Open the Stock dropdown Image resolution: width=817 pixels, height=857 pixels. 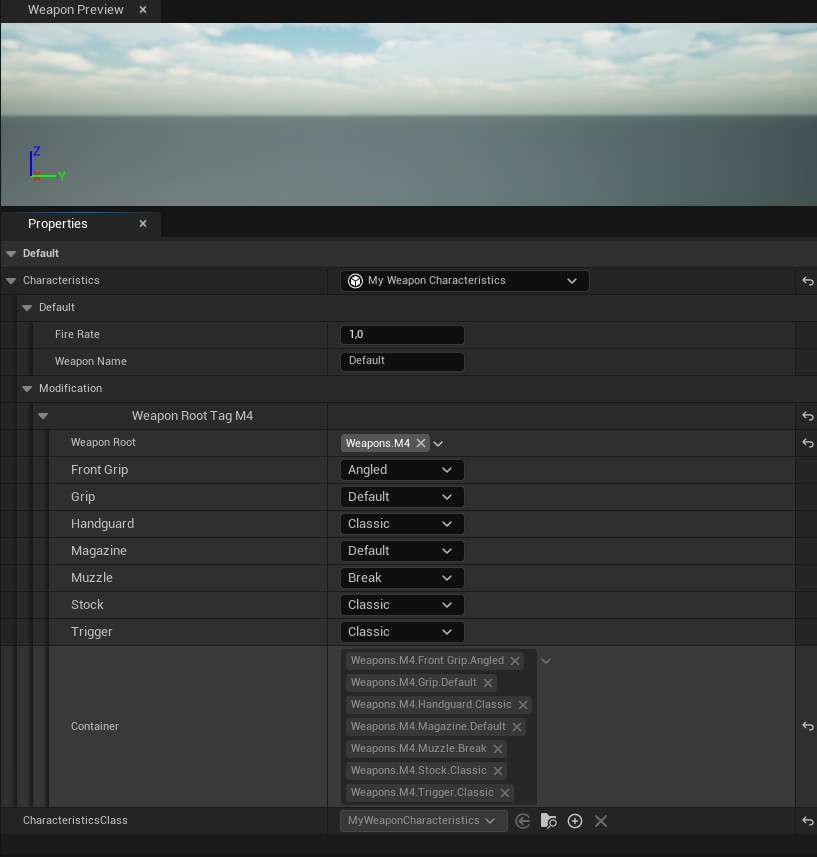pyautogui.click(x=402, y=605)
